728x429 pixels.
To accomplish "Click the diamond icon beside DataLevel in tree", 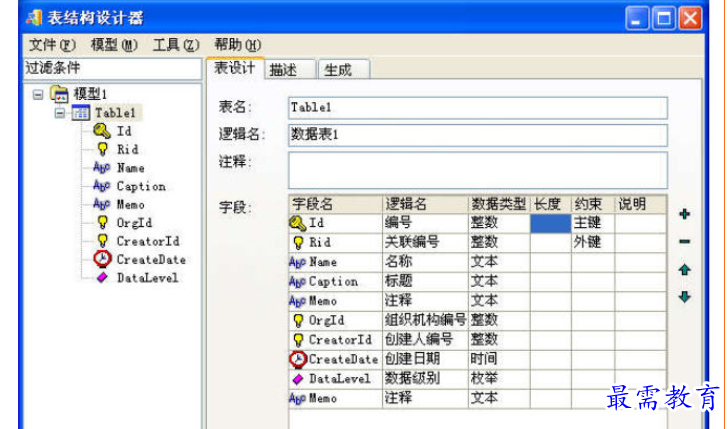I will tap(102, 278).
